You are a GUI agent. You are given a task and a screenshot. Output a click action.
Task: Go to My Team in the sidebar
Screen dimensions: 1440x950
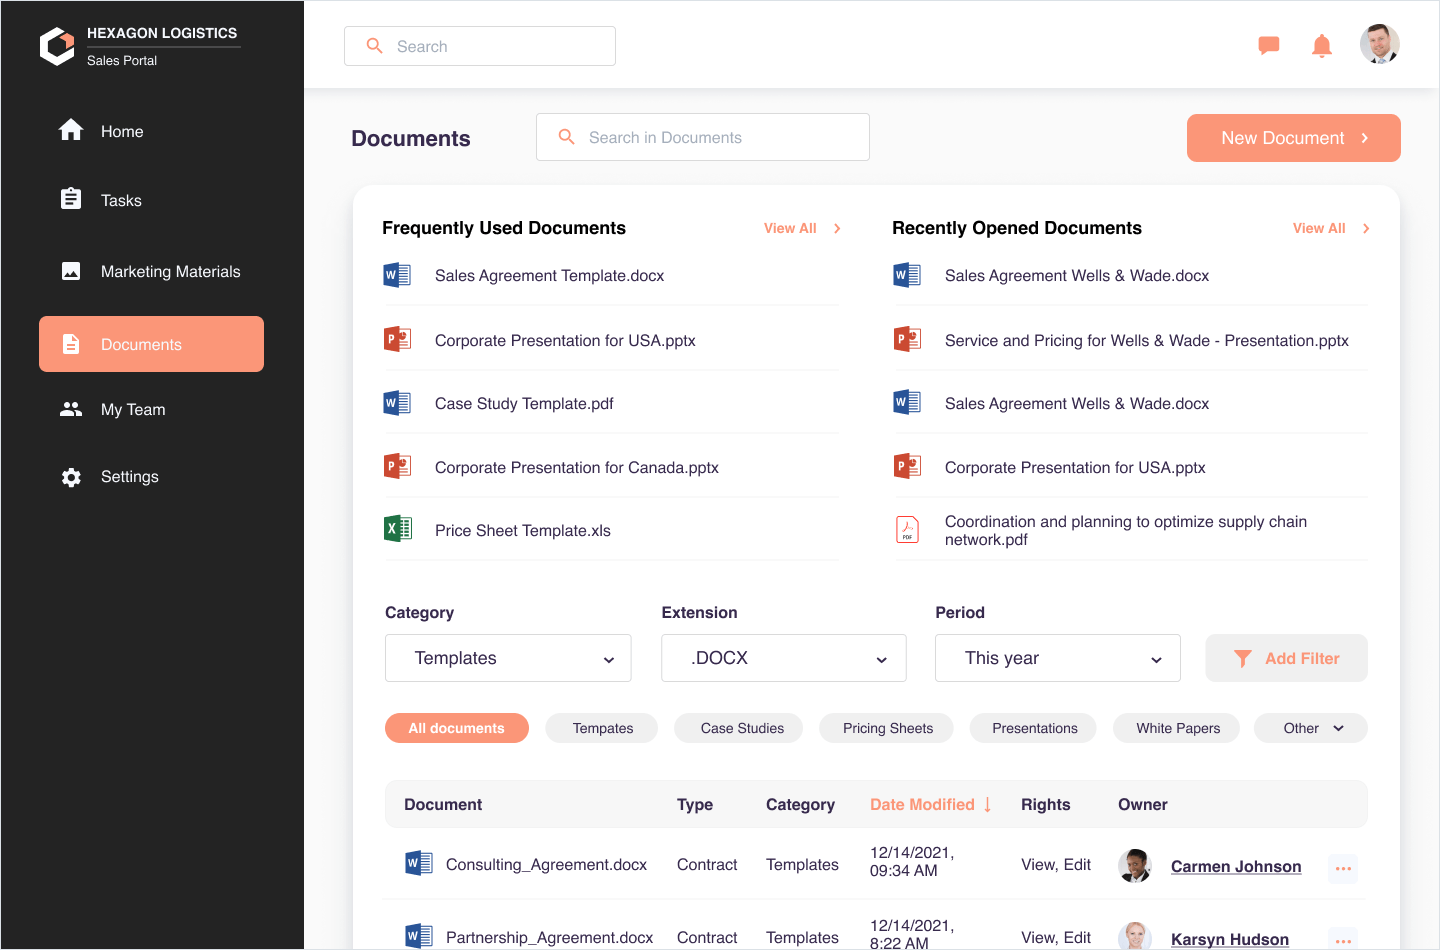[x=133, y=410]
